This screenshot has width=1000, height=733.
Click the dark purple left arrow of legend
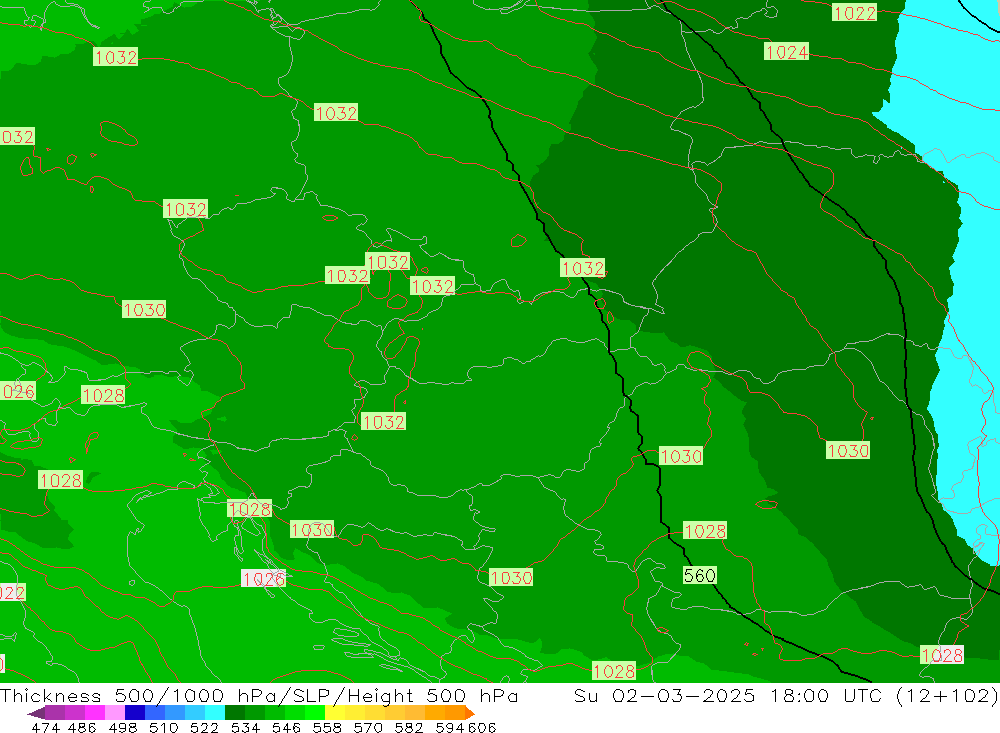[x=36, y=713]
